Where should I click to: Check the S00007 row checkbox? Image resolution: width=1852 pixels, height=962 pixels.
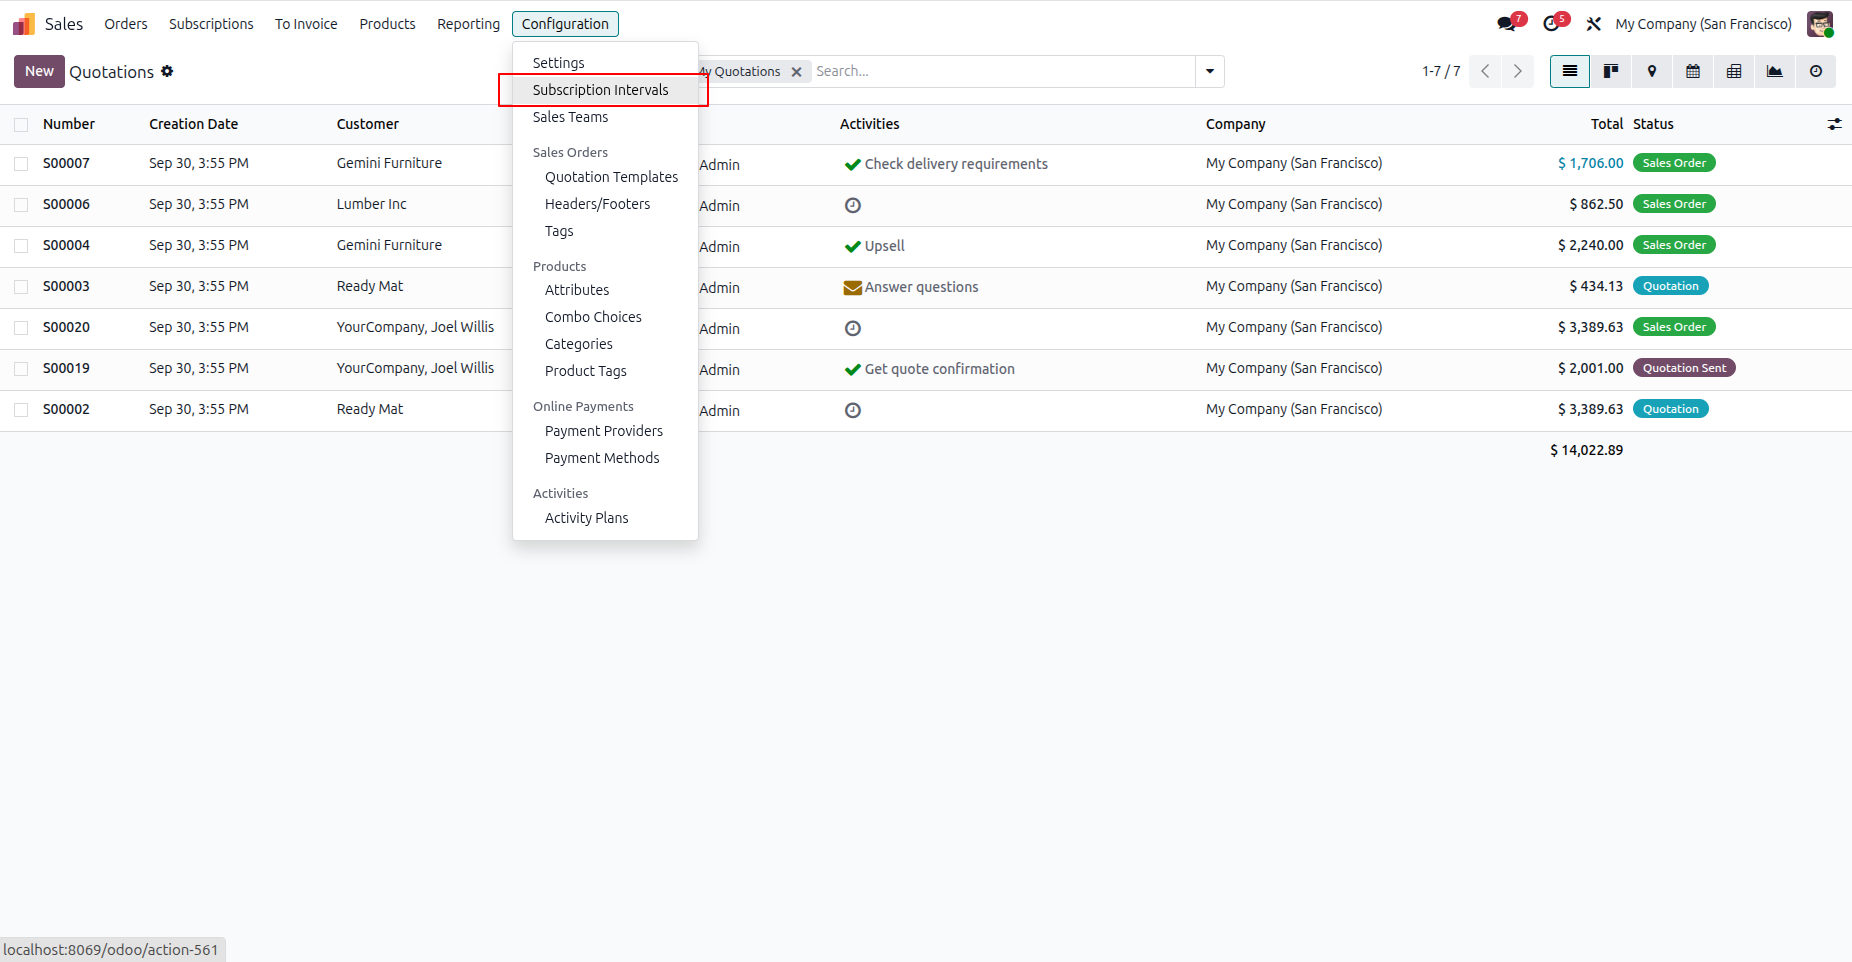[x=21, y=164]
